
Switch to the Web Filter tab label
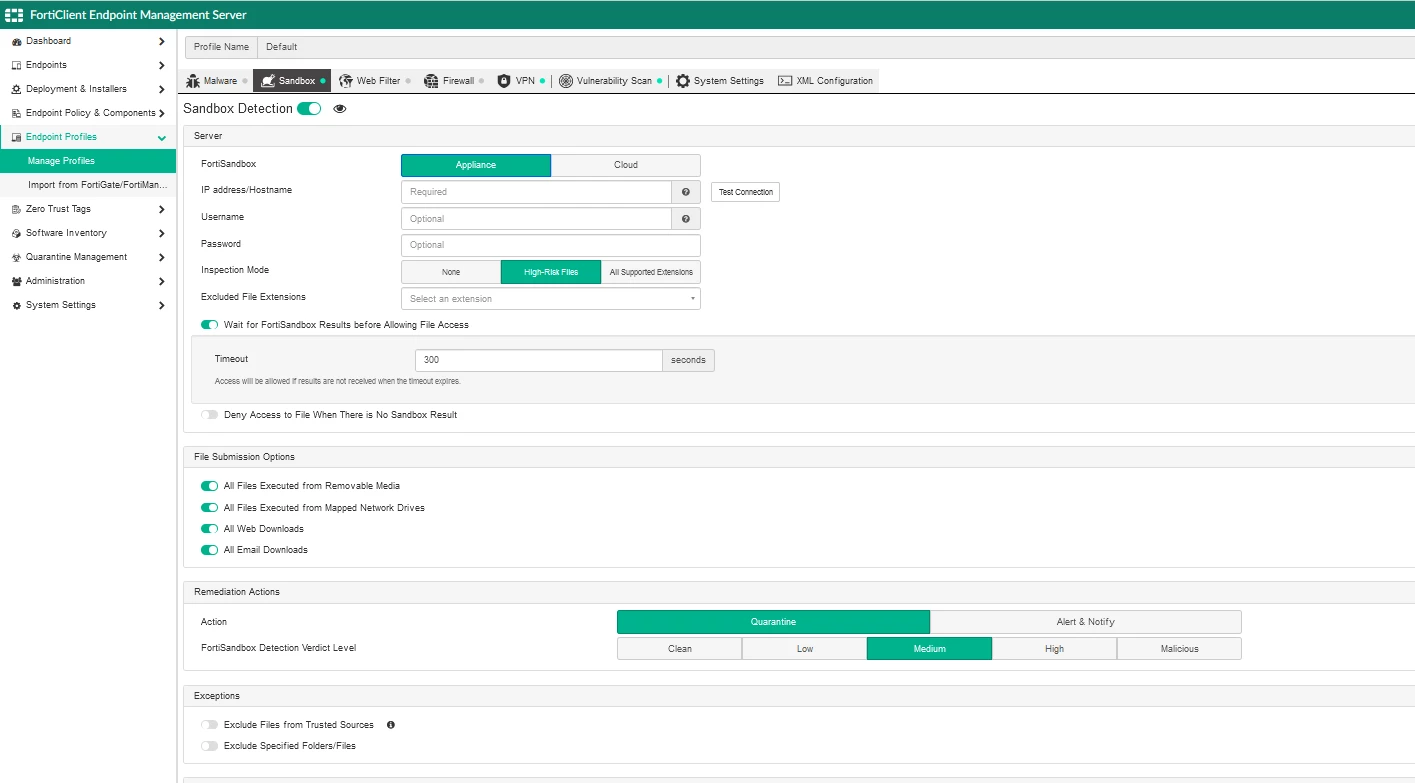(x=379, y=81)
